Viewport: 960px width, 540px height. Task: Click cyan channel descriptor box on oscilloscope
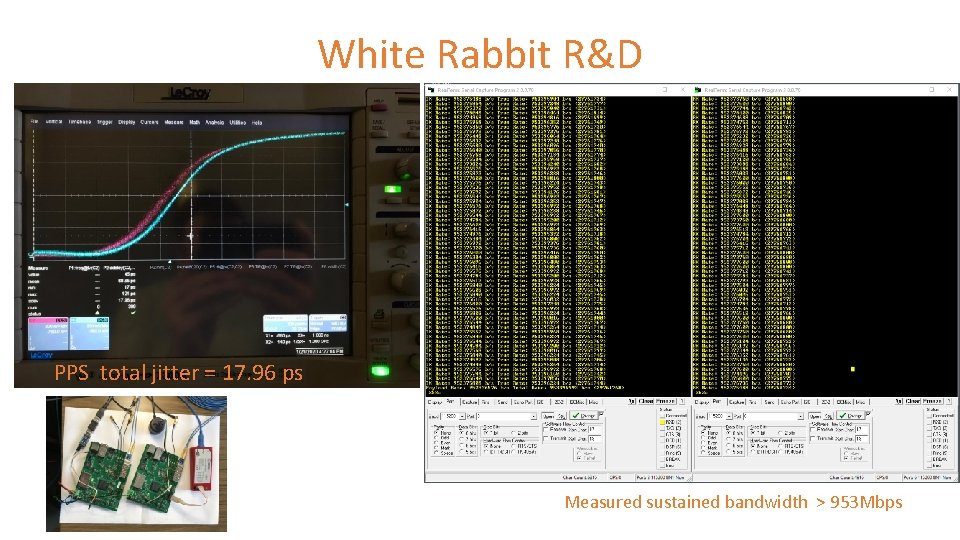pyautogui.click(x=89, y=333)
